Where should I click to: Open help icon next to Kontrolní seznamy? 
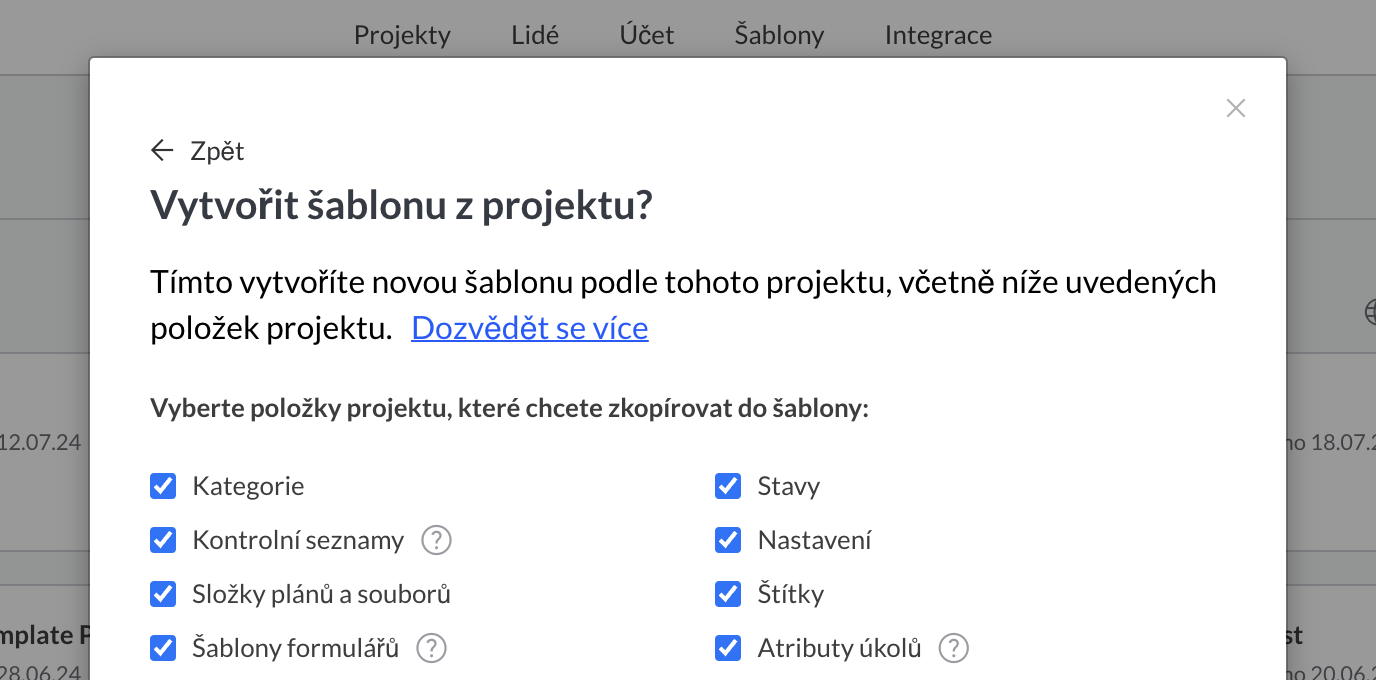point(436,541)
